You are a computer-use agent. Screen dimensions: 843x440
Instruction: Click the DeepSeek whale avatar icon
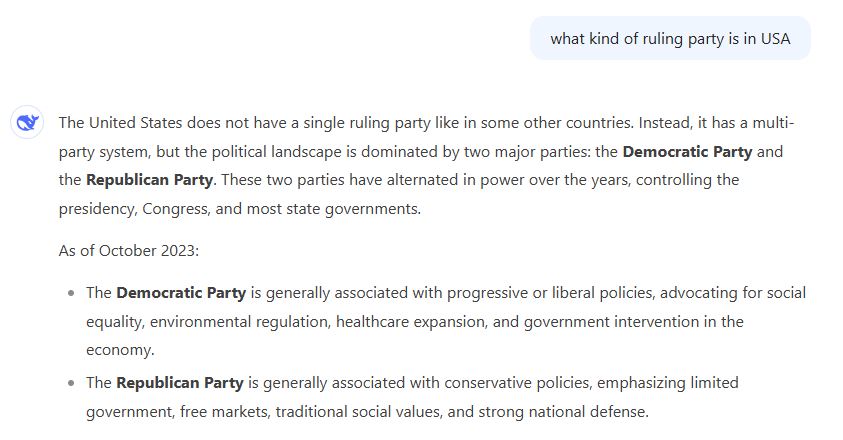(26, 124)
